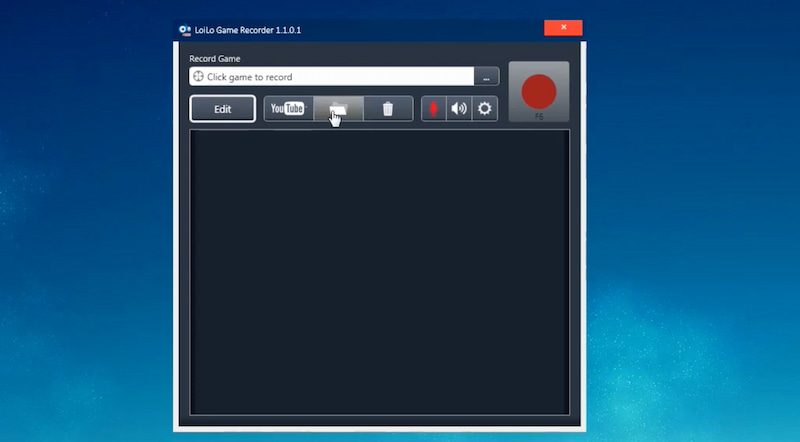Open the recordings folder icon
The width and height of the screenshot is (800, 442).
(338, 109)
